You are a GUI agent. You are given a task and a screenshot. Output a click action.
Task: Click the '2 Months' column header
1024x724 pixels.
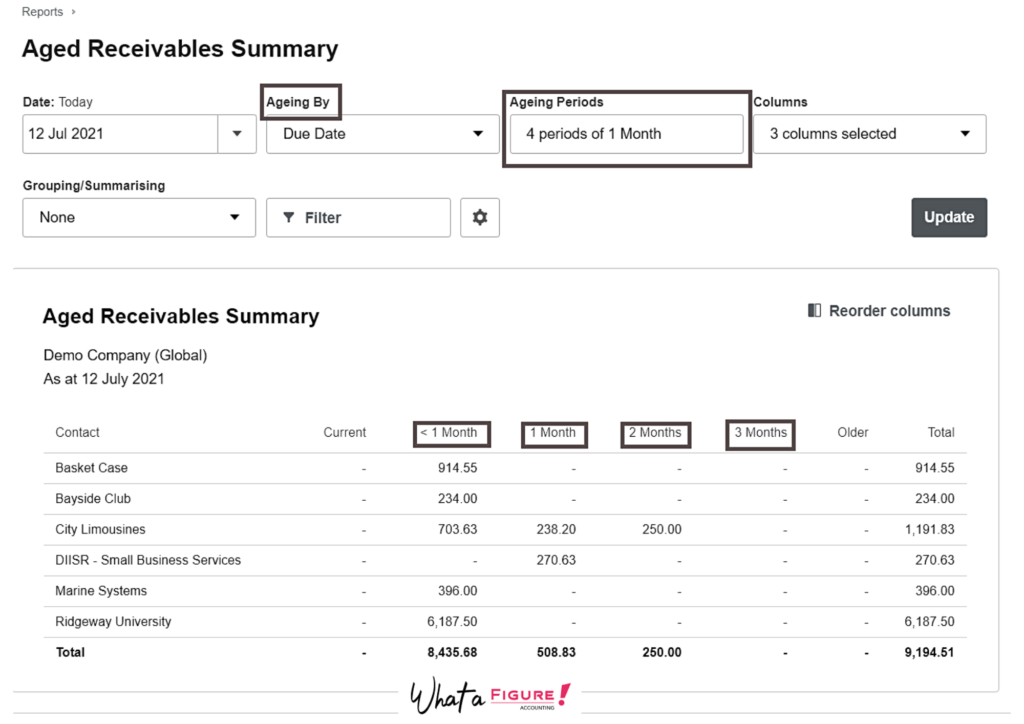pos(654,433)
